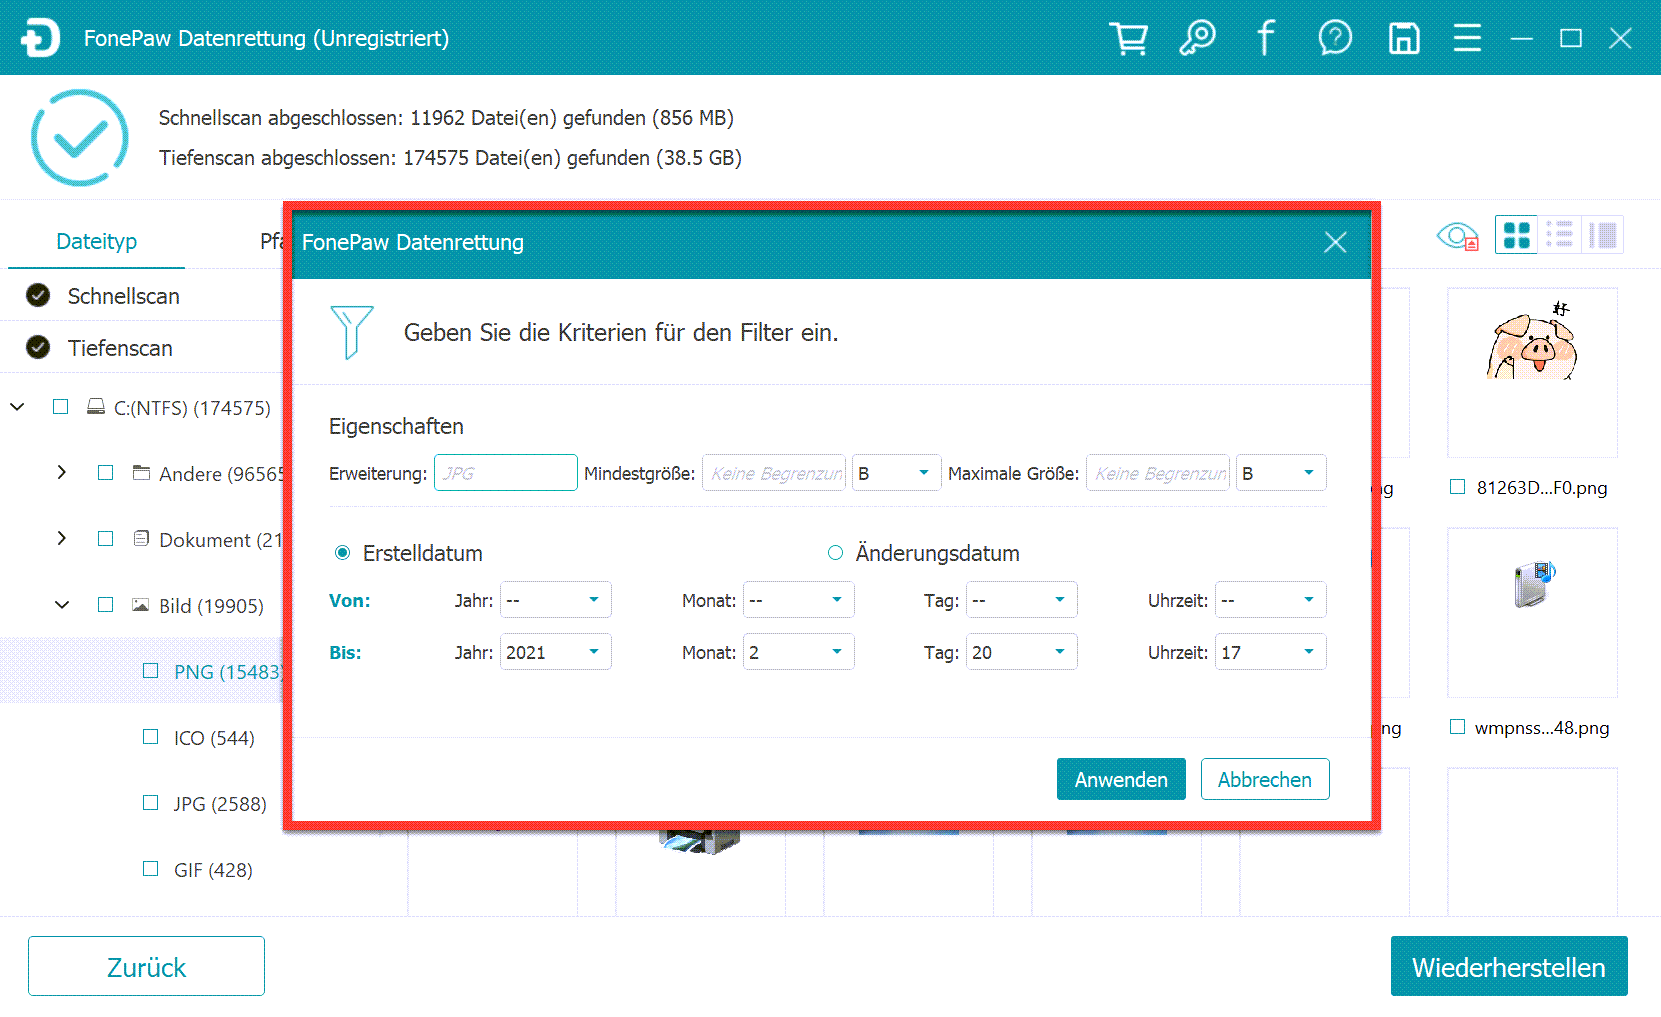Select the Schnellscan row
Screen dimensions: 1661x1017
[142, 296]
